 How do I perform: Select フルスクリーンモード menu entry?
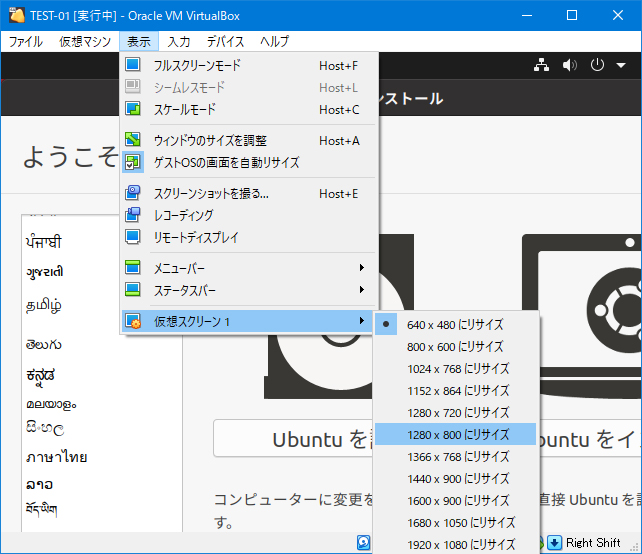point(249,65)
